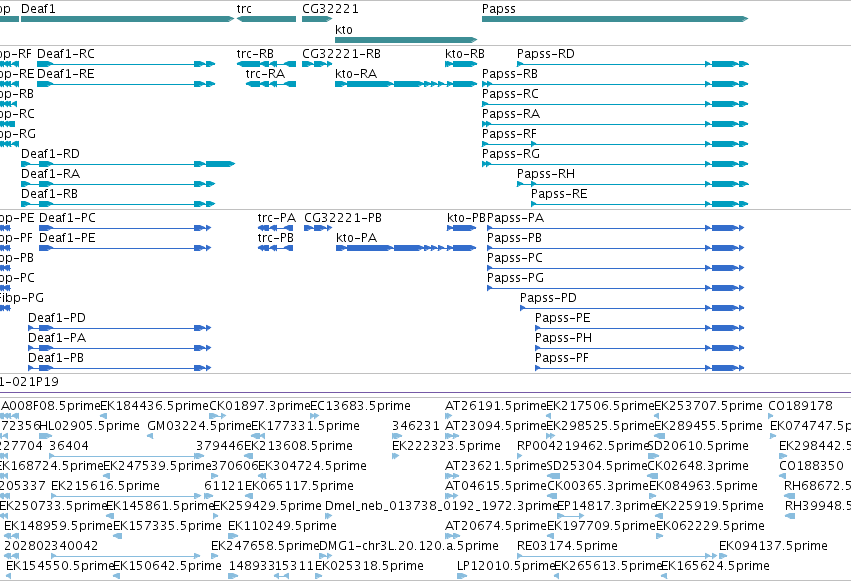Screen dimensions: 851x581
Task: Select the Papss gene bar
Action: pyautogui.click(x=615, y=19)
